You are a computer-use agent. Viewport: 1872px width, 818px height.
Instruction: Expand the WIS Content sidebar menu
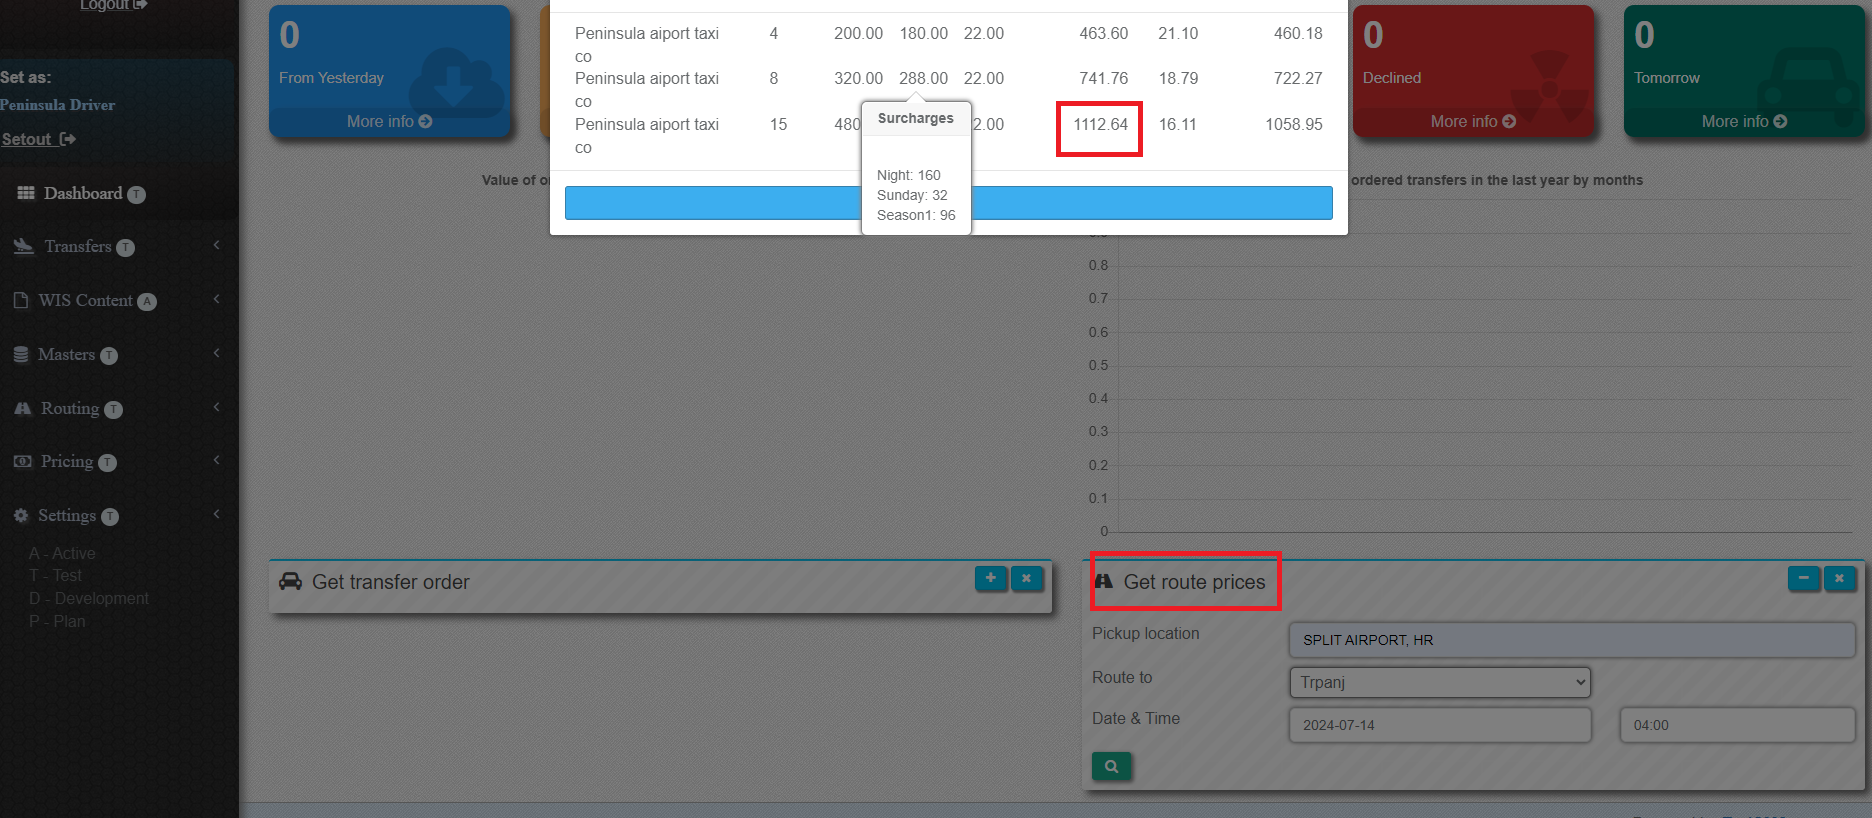85,301
